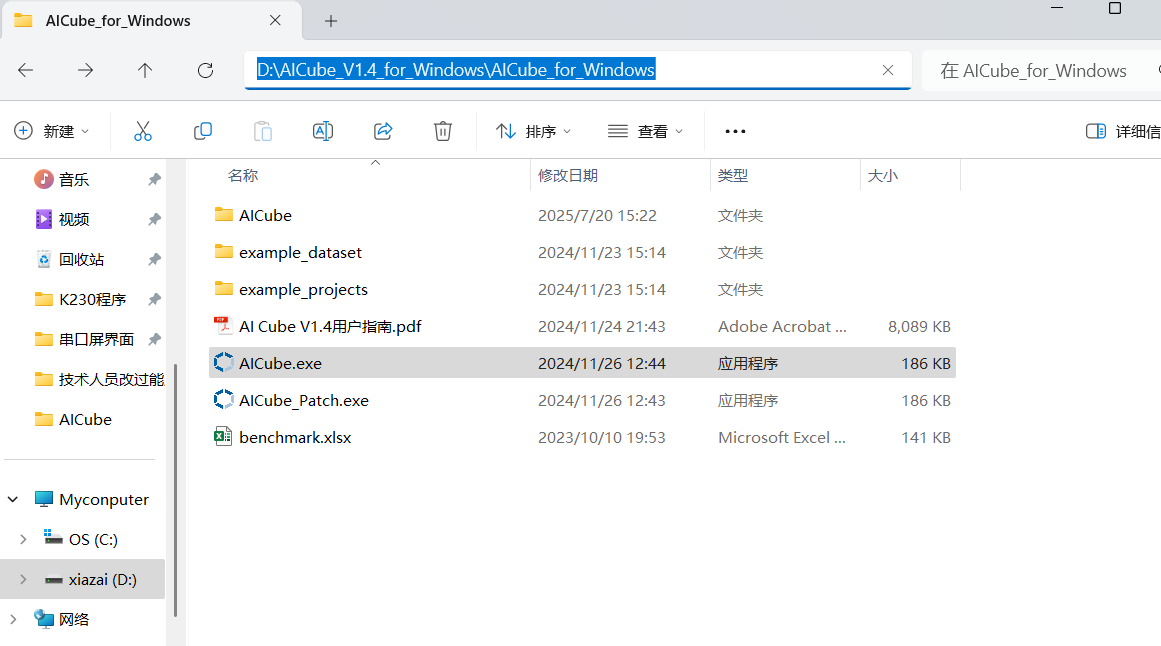Image resolution: width=1161 pixels, height=646 pixels.
Task: Go back to previous folder
Action: tap(26, 70)
